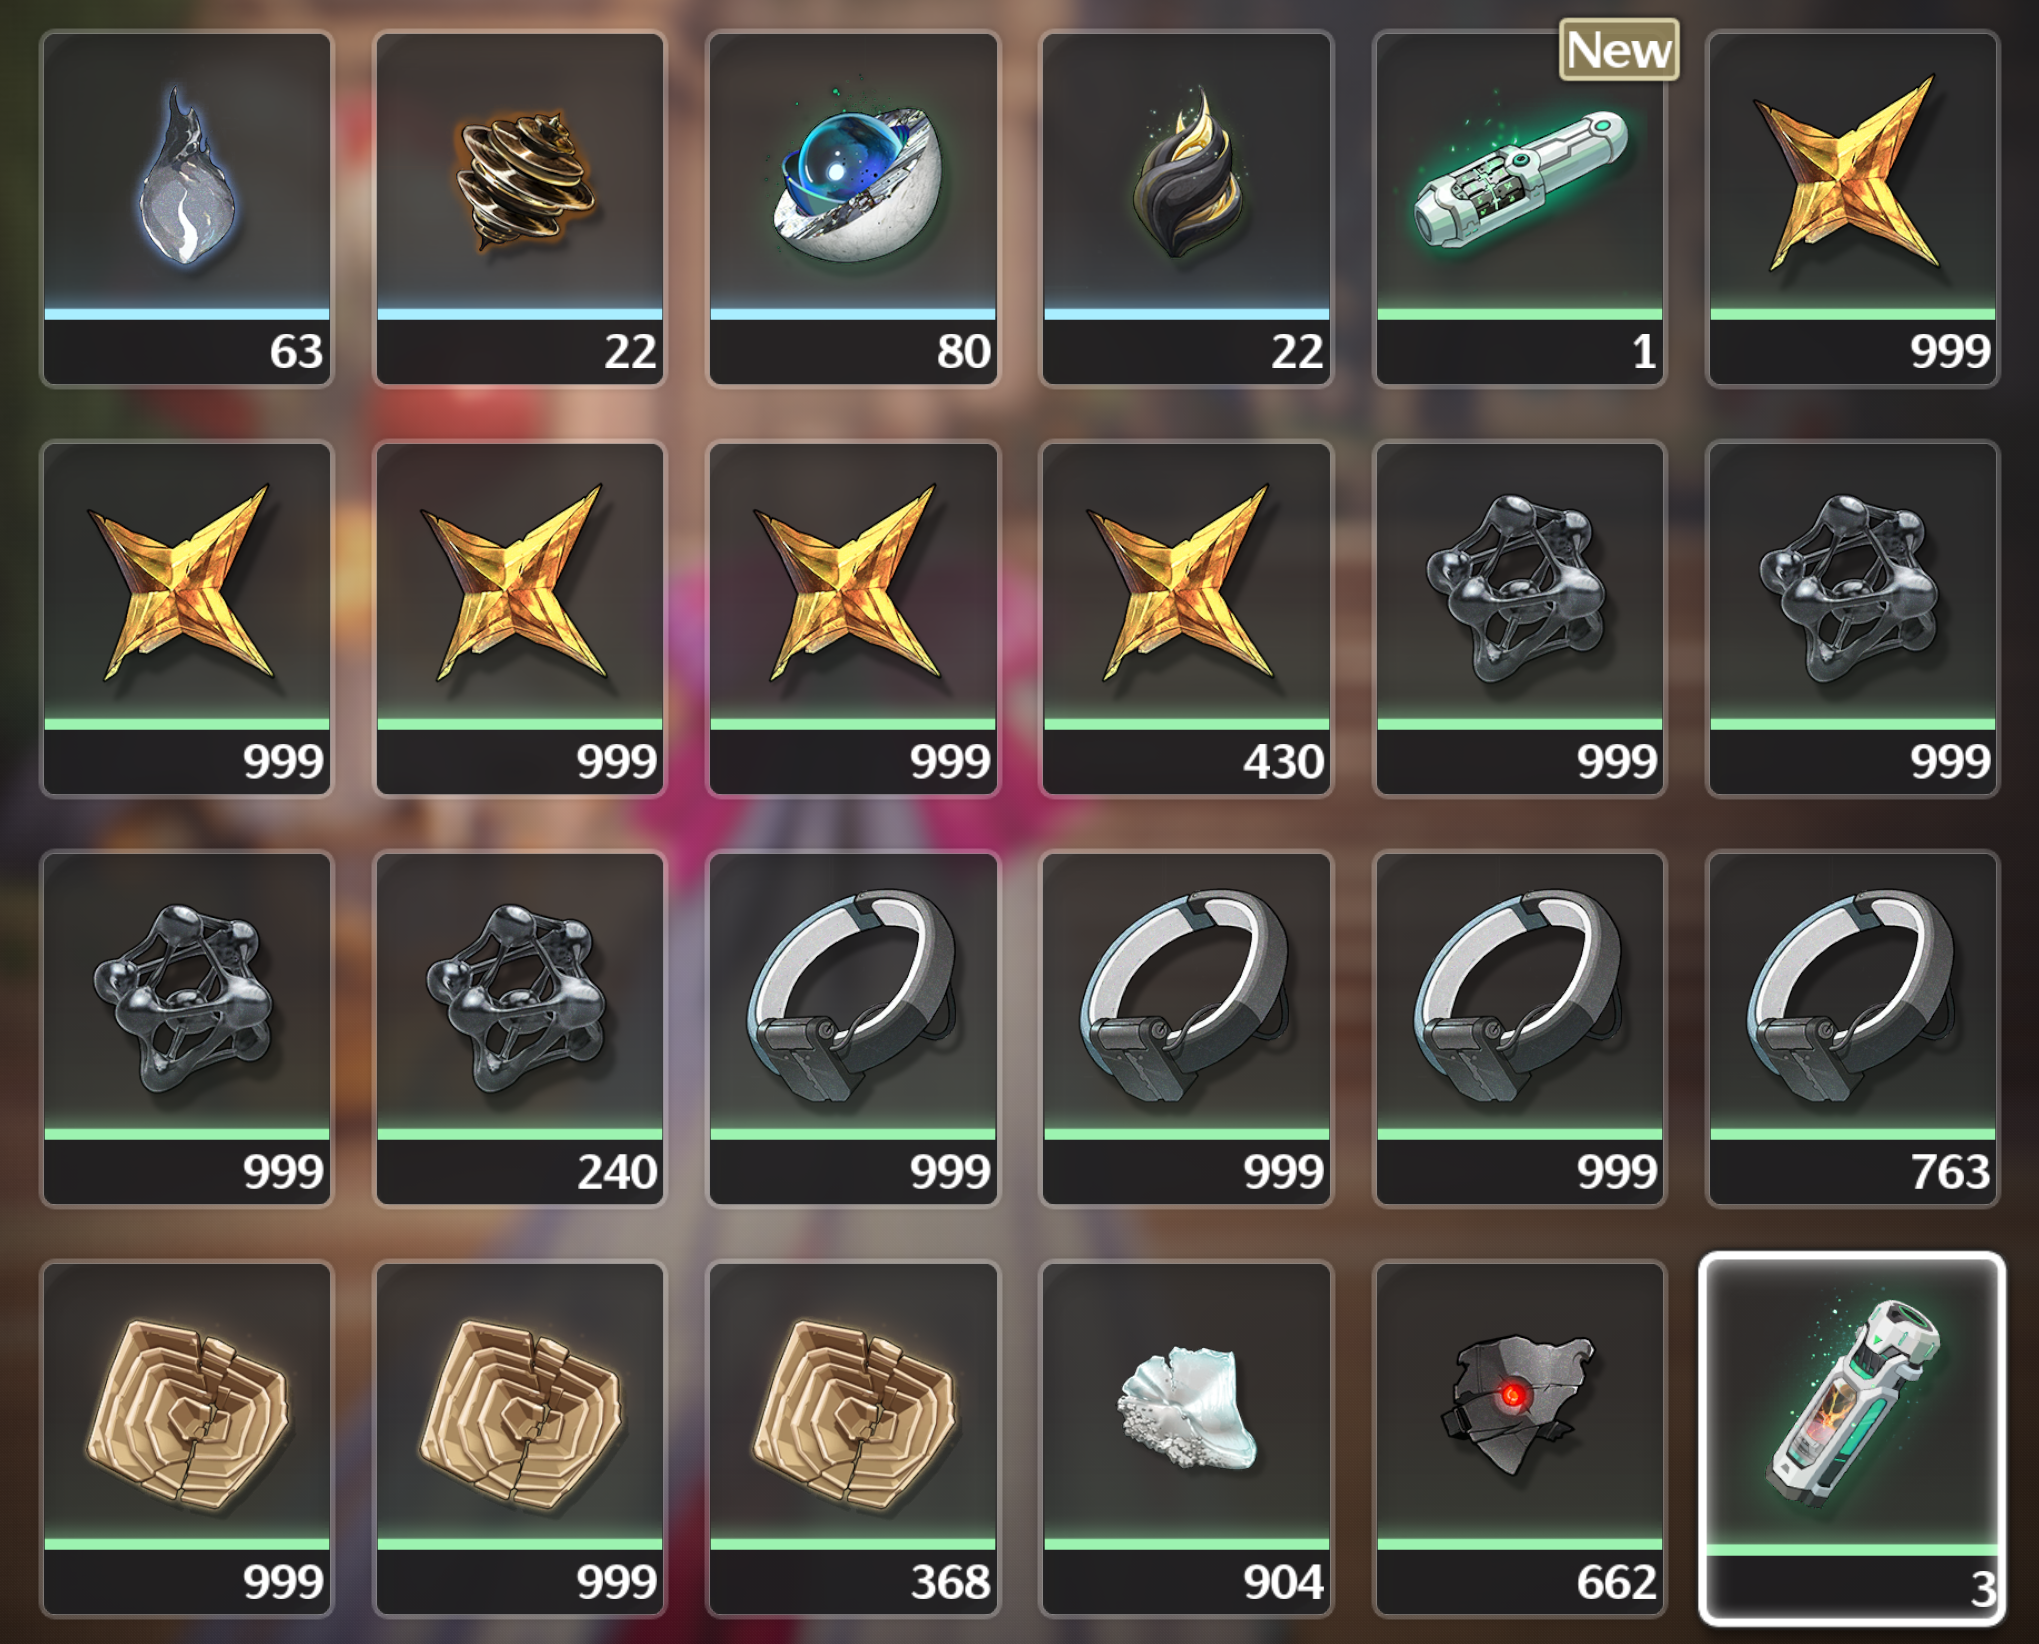Select the blue orb item with 80
The image size is (2039, 1644).
tap(853, 209)
